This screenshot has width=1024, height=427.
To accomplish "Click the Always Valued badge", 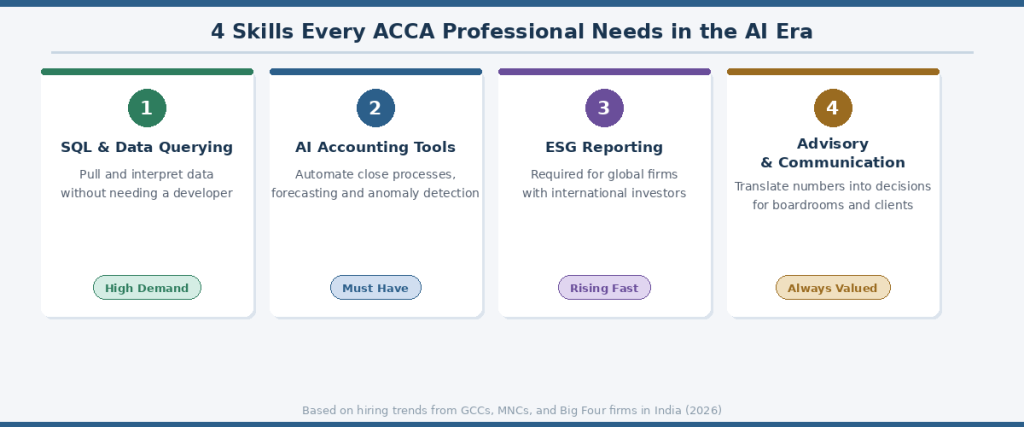I will coord(833,288).
